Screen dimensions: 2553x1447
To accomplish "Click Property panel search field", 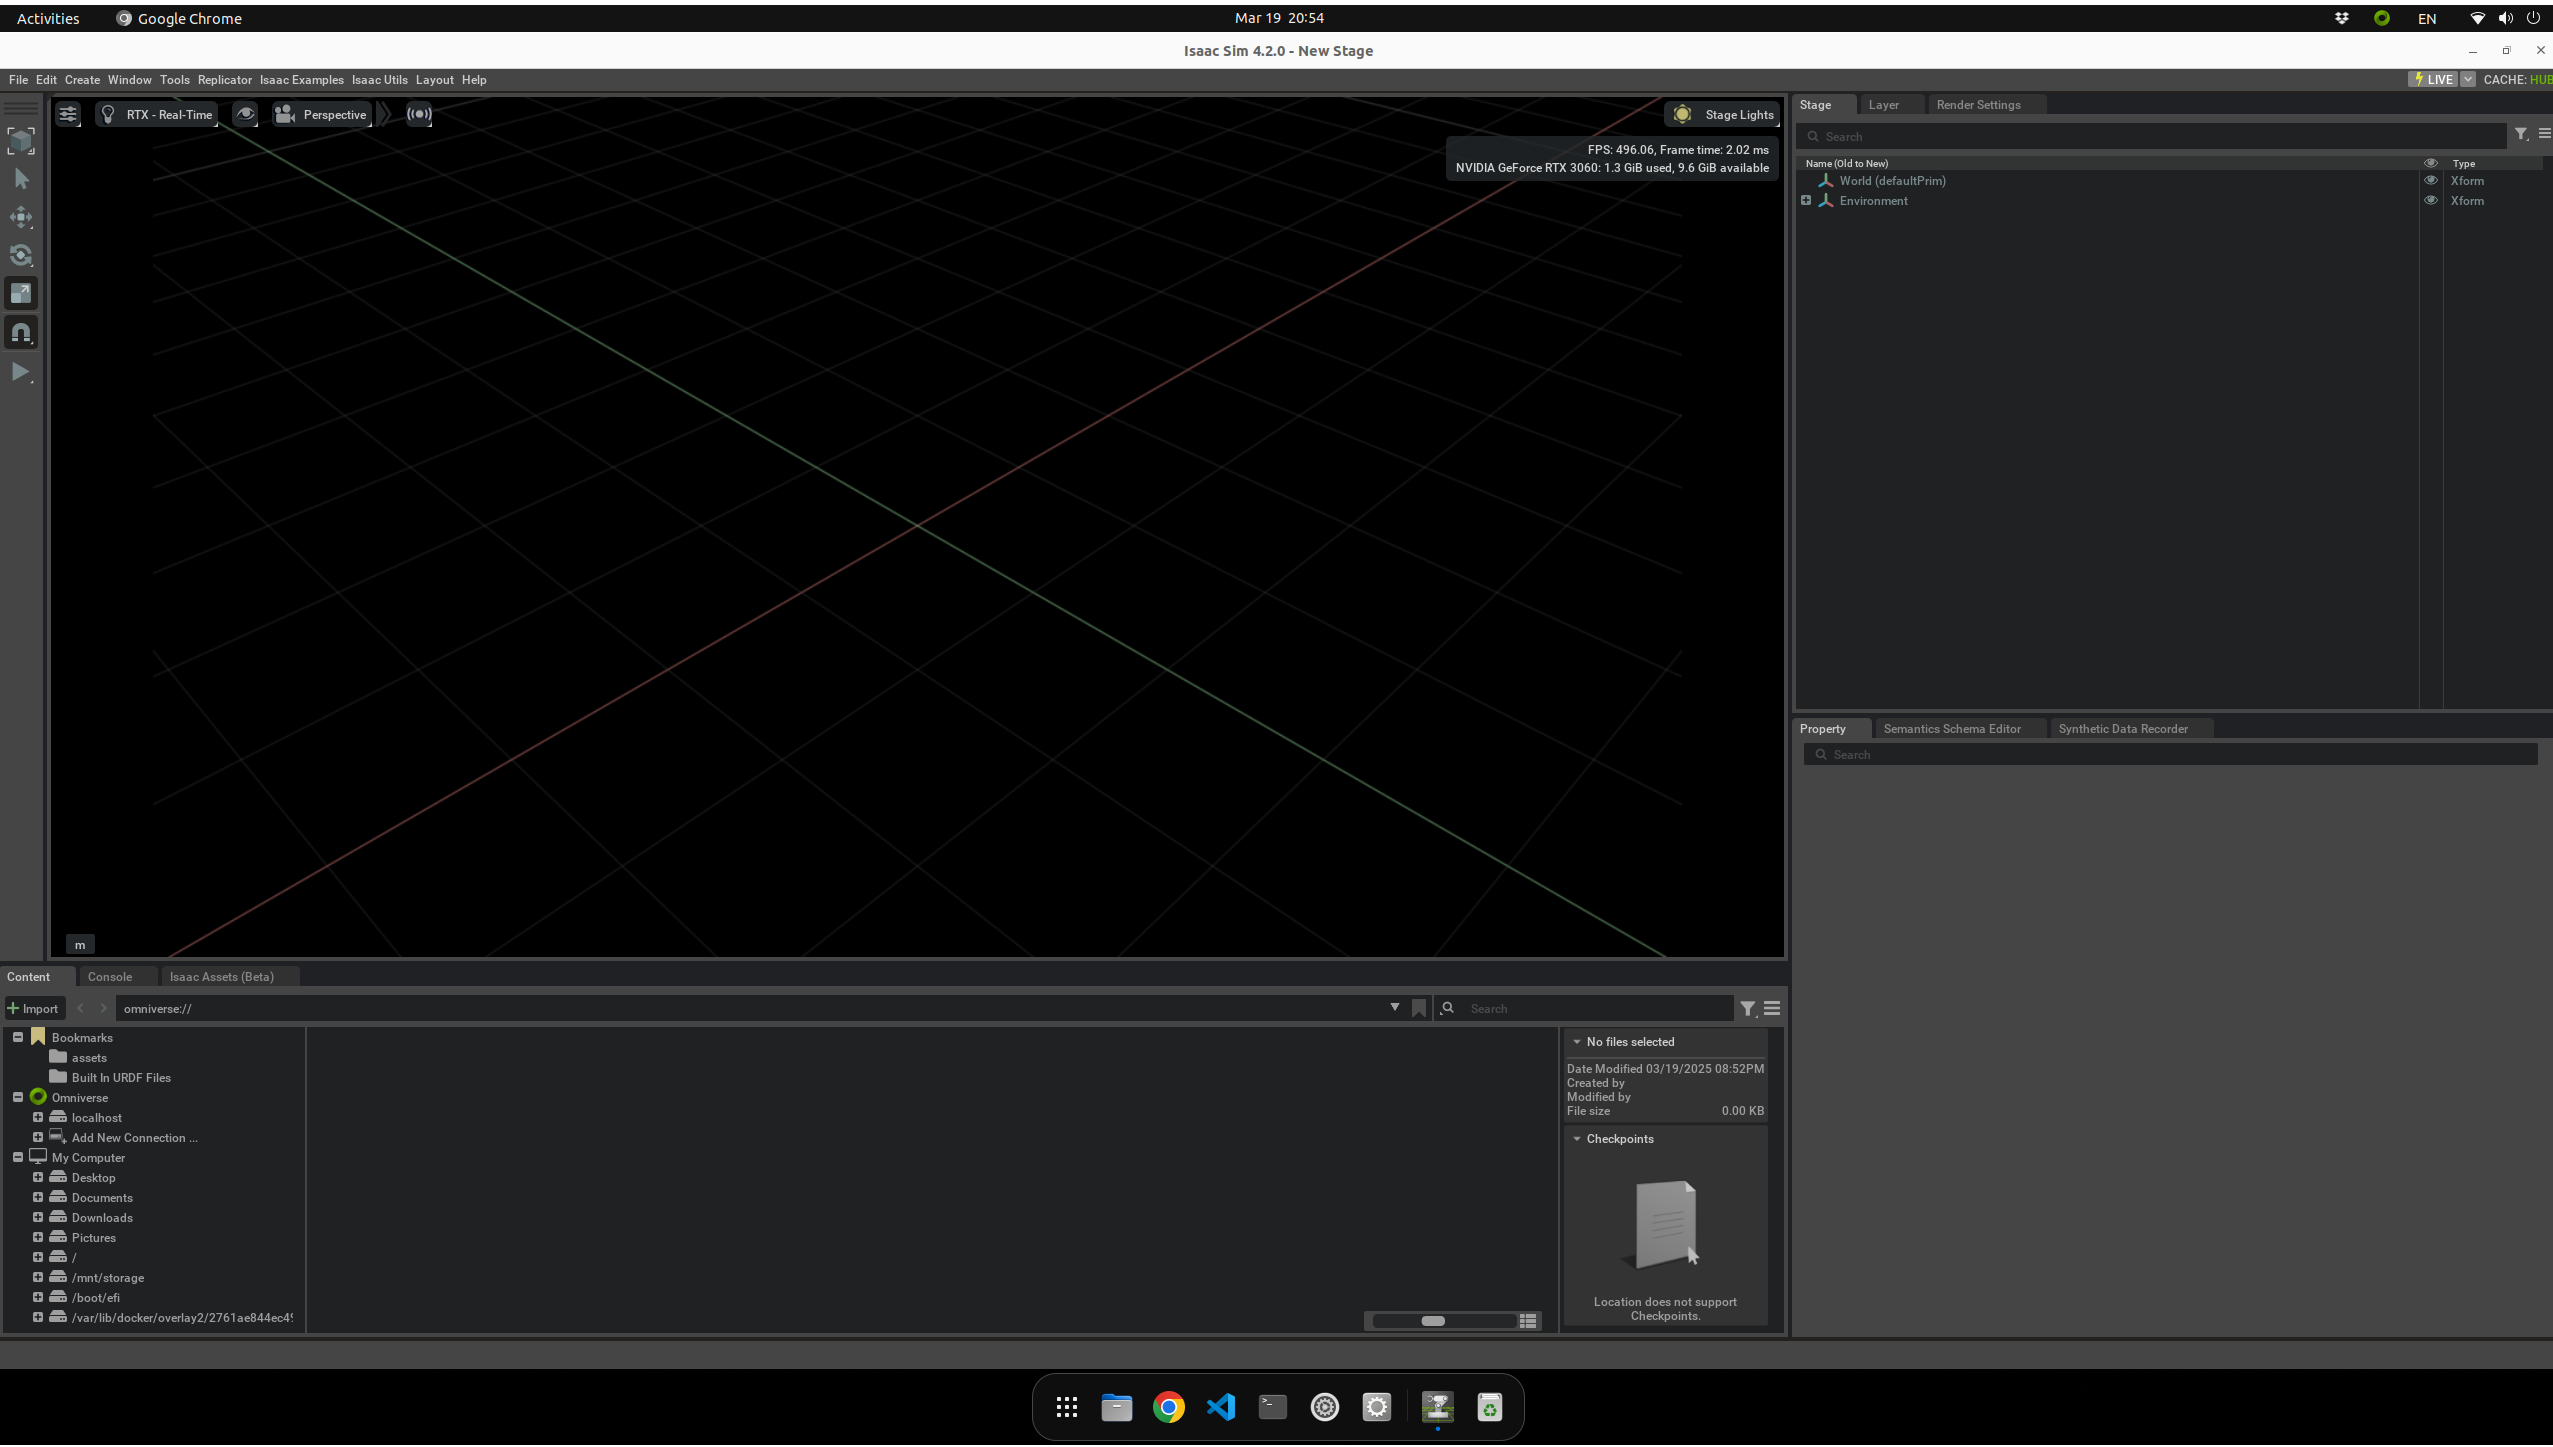I will (x=2170, y=755).
